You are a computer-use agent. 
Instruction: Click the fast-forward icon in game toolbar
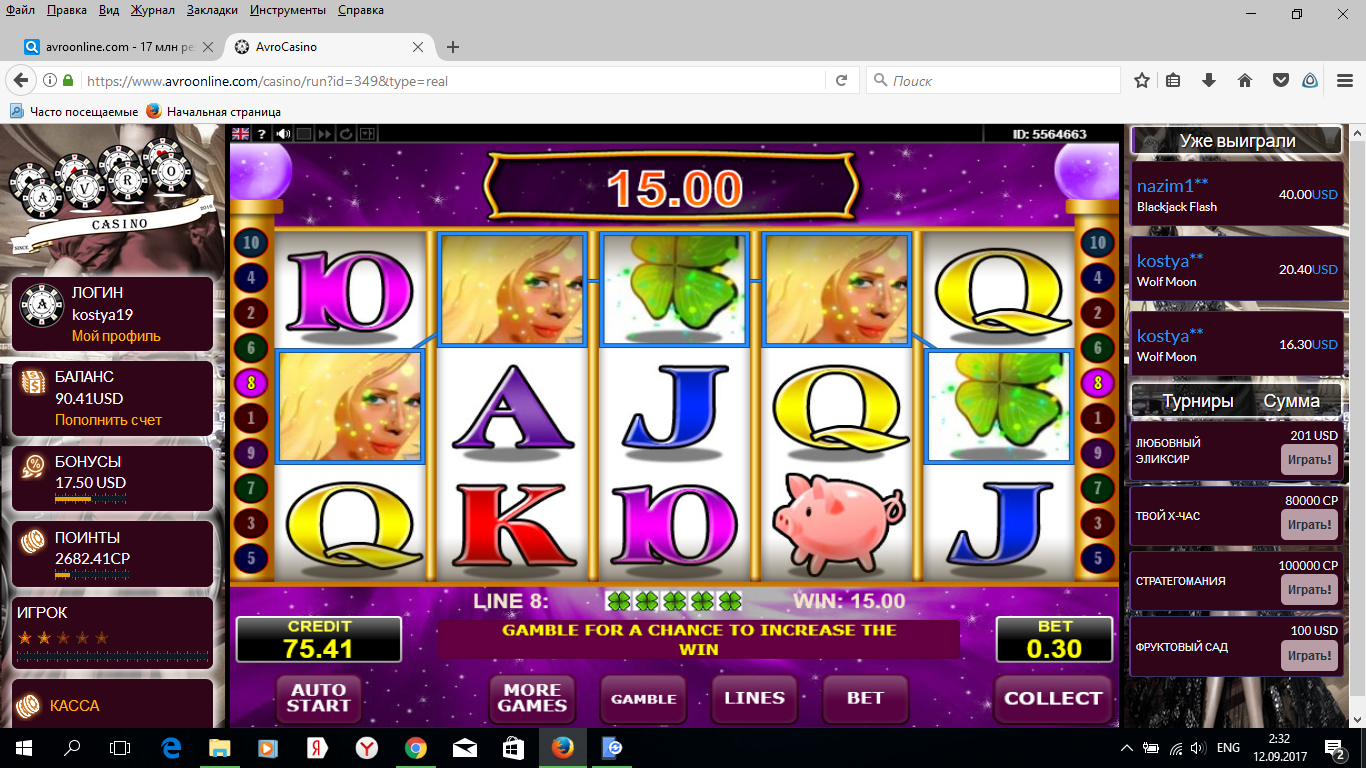point(325,134)
